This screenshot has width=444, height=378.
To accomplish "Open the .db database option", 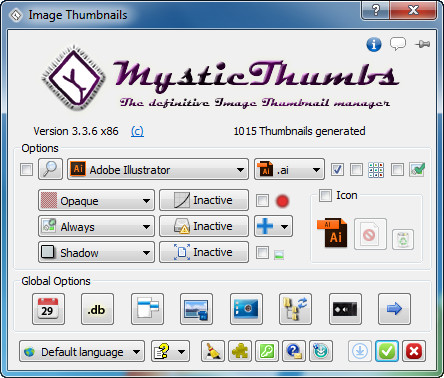I will coord(97,309).
